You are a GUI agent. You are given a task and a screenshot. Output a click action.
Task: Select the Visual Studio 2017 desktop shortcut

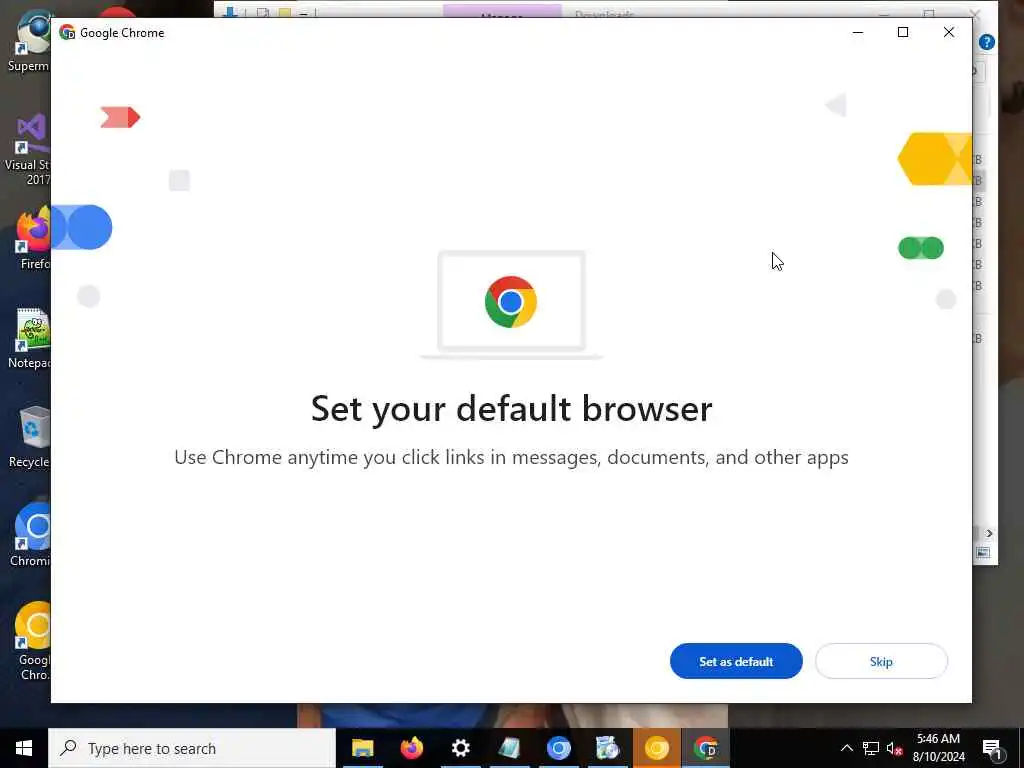coord(29,150)
